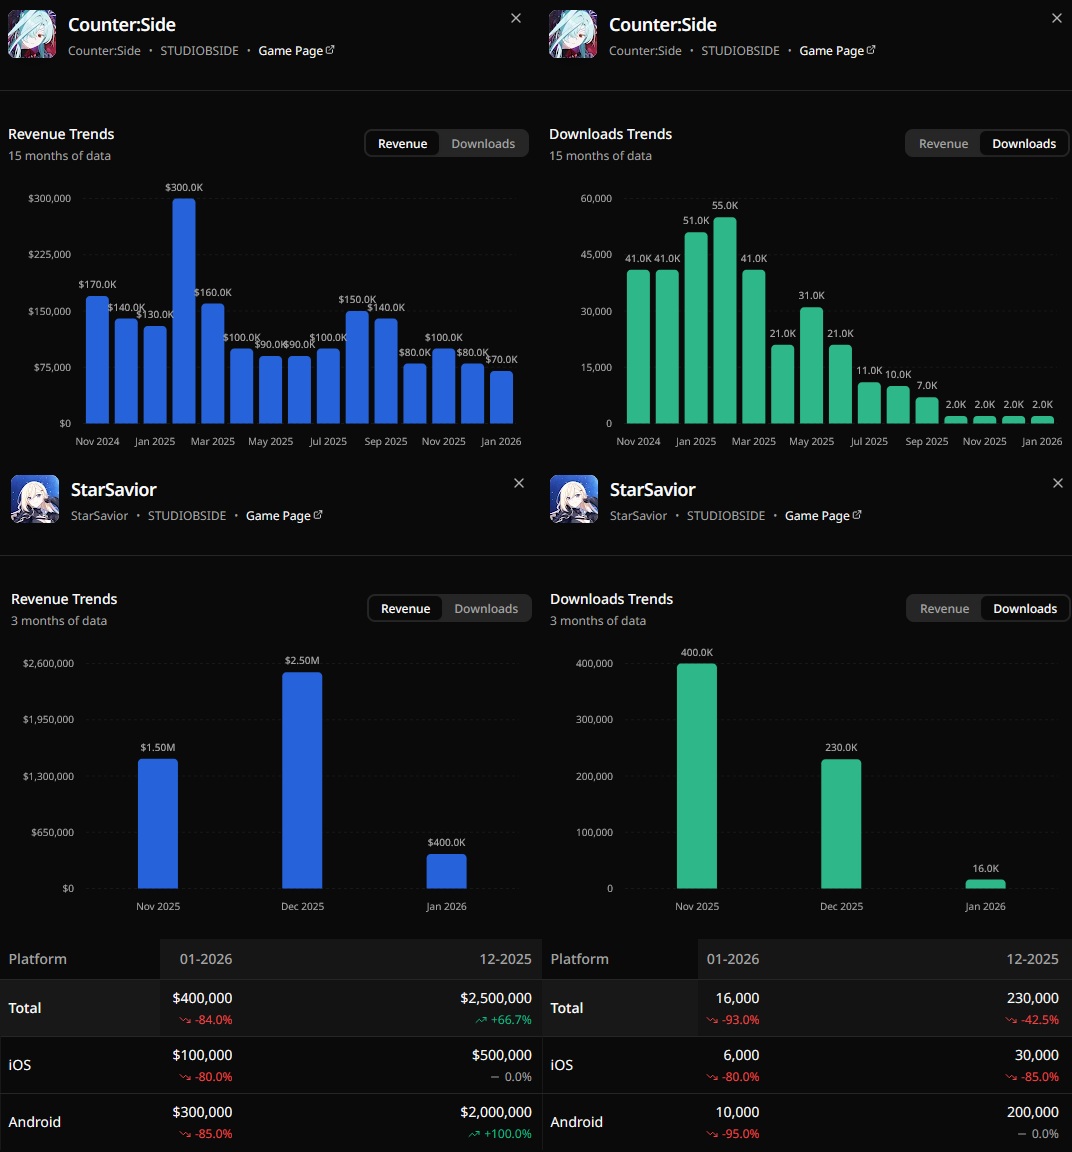This screenshot has width=1072, height=1152.
Task: Select Downloads toggle in StarSavior Downloads Trends
Action: 1025,609
